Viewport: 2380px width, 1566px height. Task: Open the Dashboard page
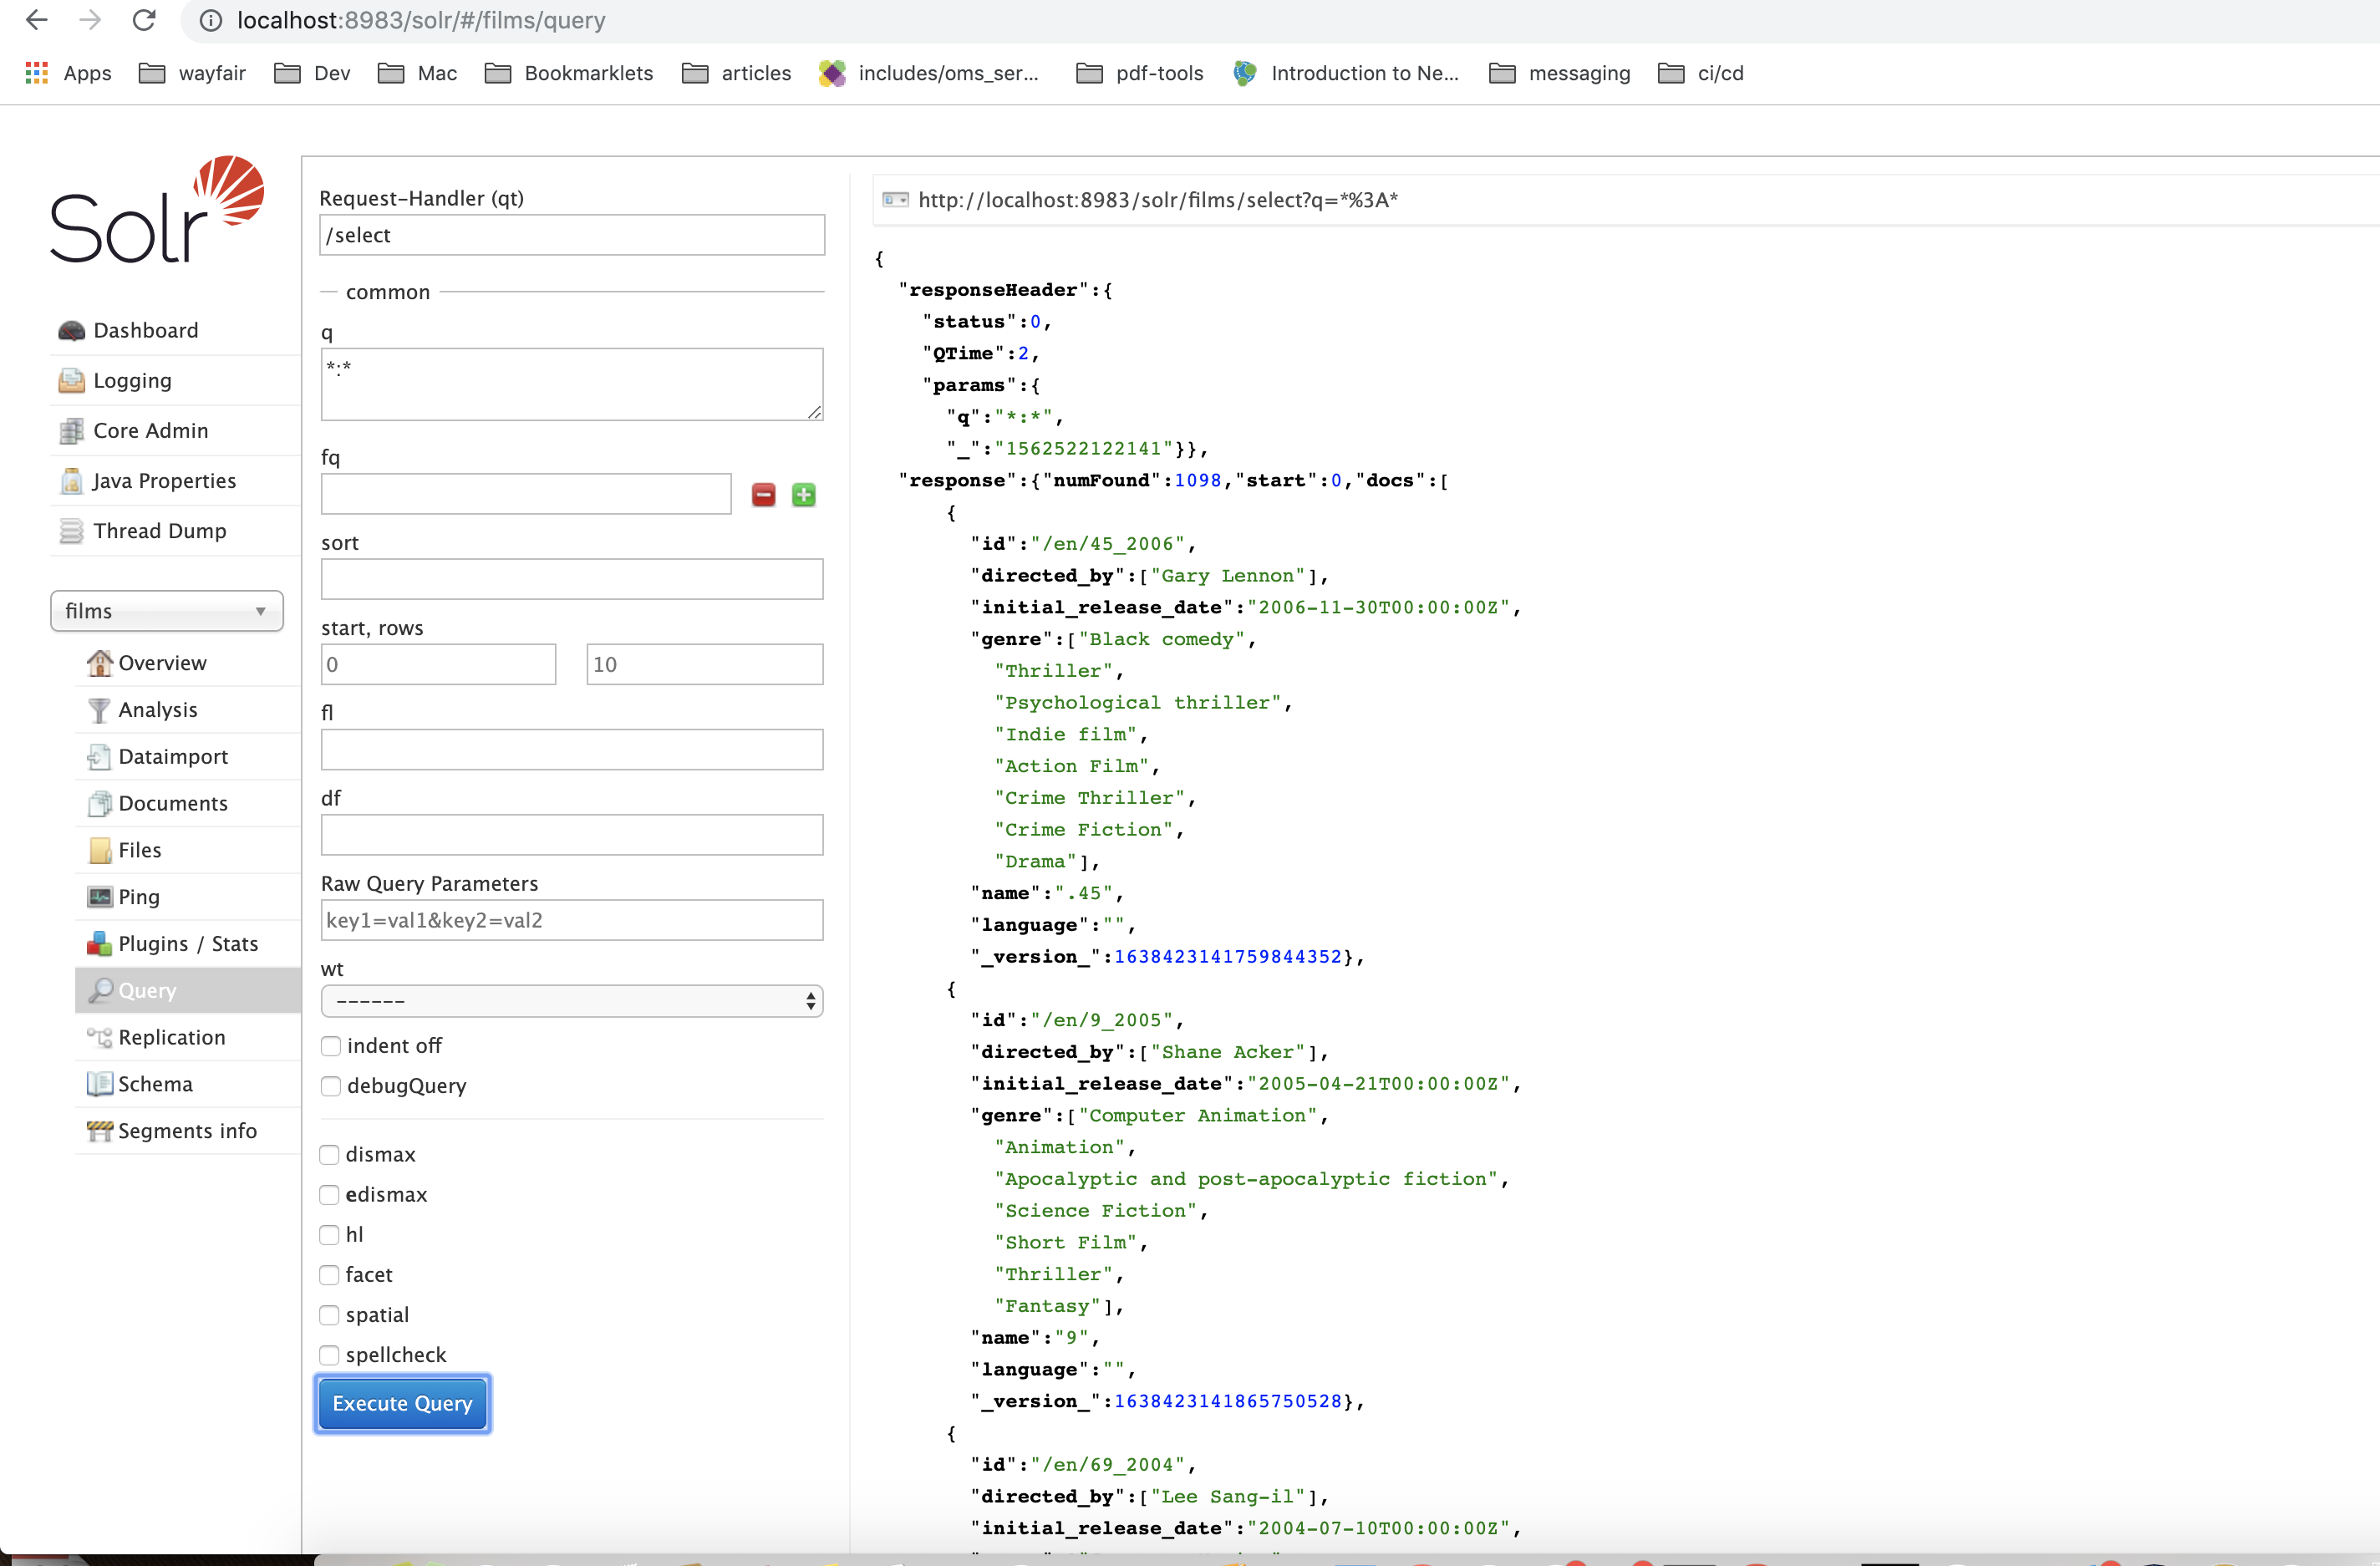(145, 330)
